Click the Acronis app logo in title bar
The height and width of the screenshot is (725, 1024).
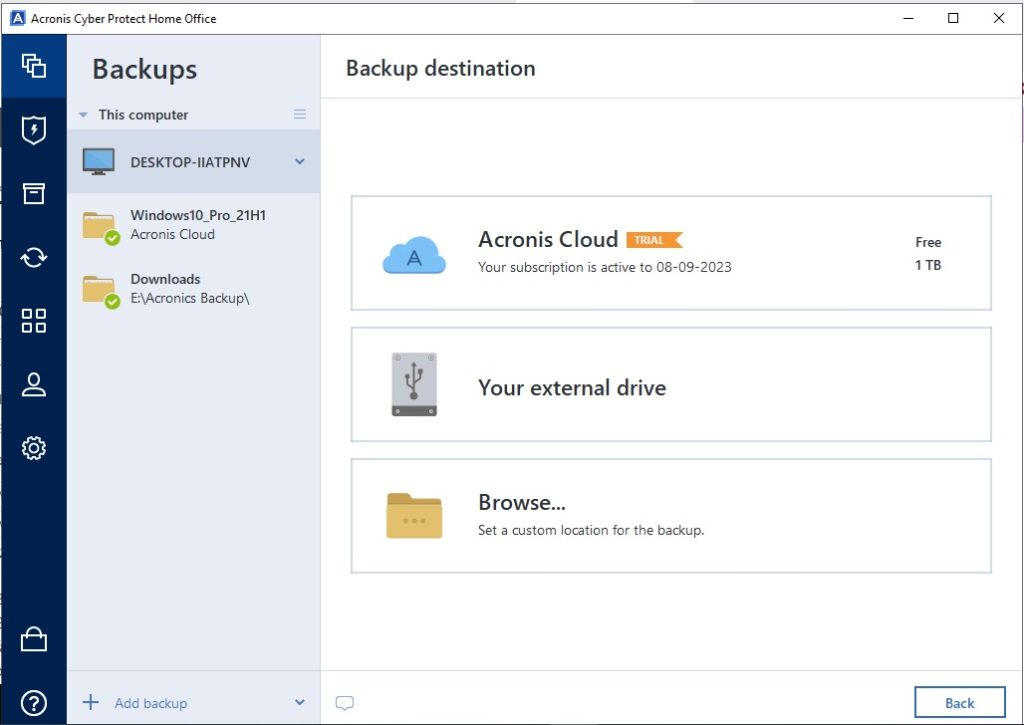coord(18,18)
